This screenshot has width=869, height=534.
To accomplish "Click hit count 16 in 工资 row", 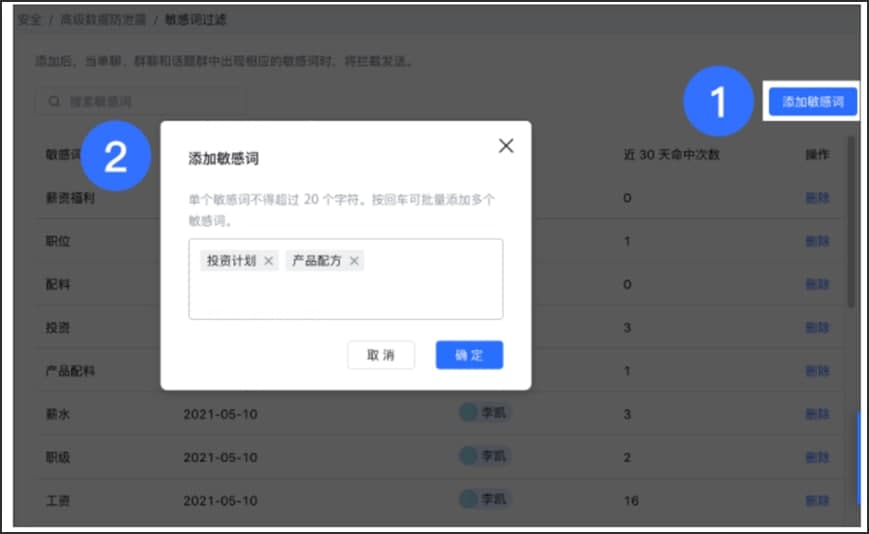I will 631,501.
